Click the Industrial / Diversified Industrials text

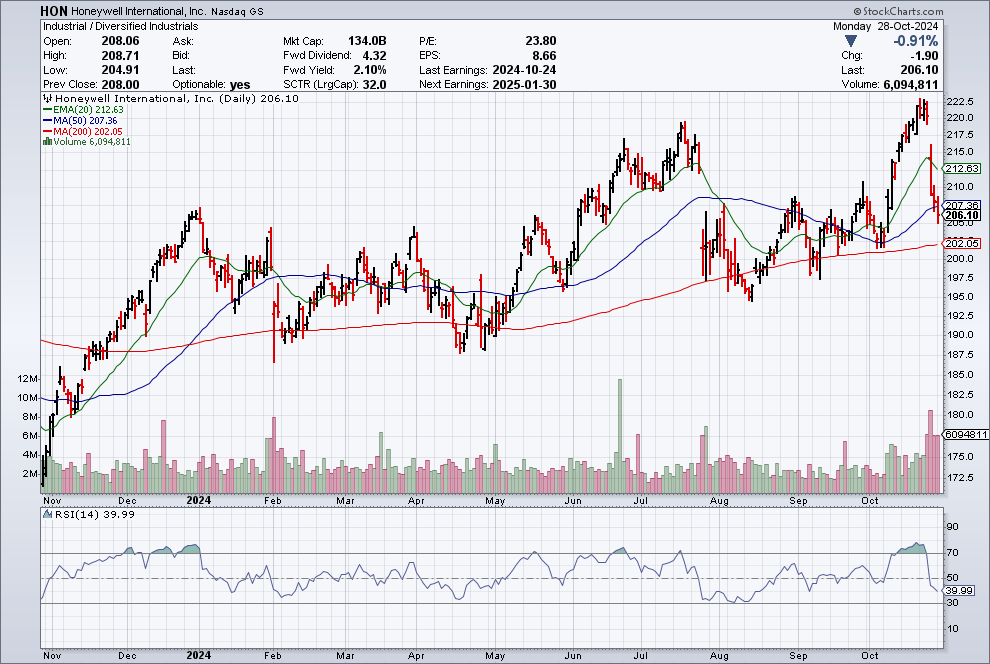coord(121,27)
